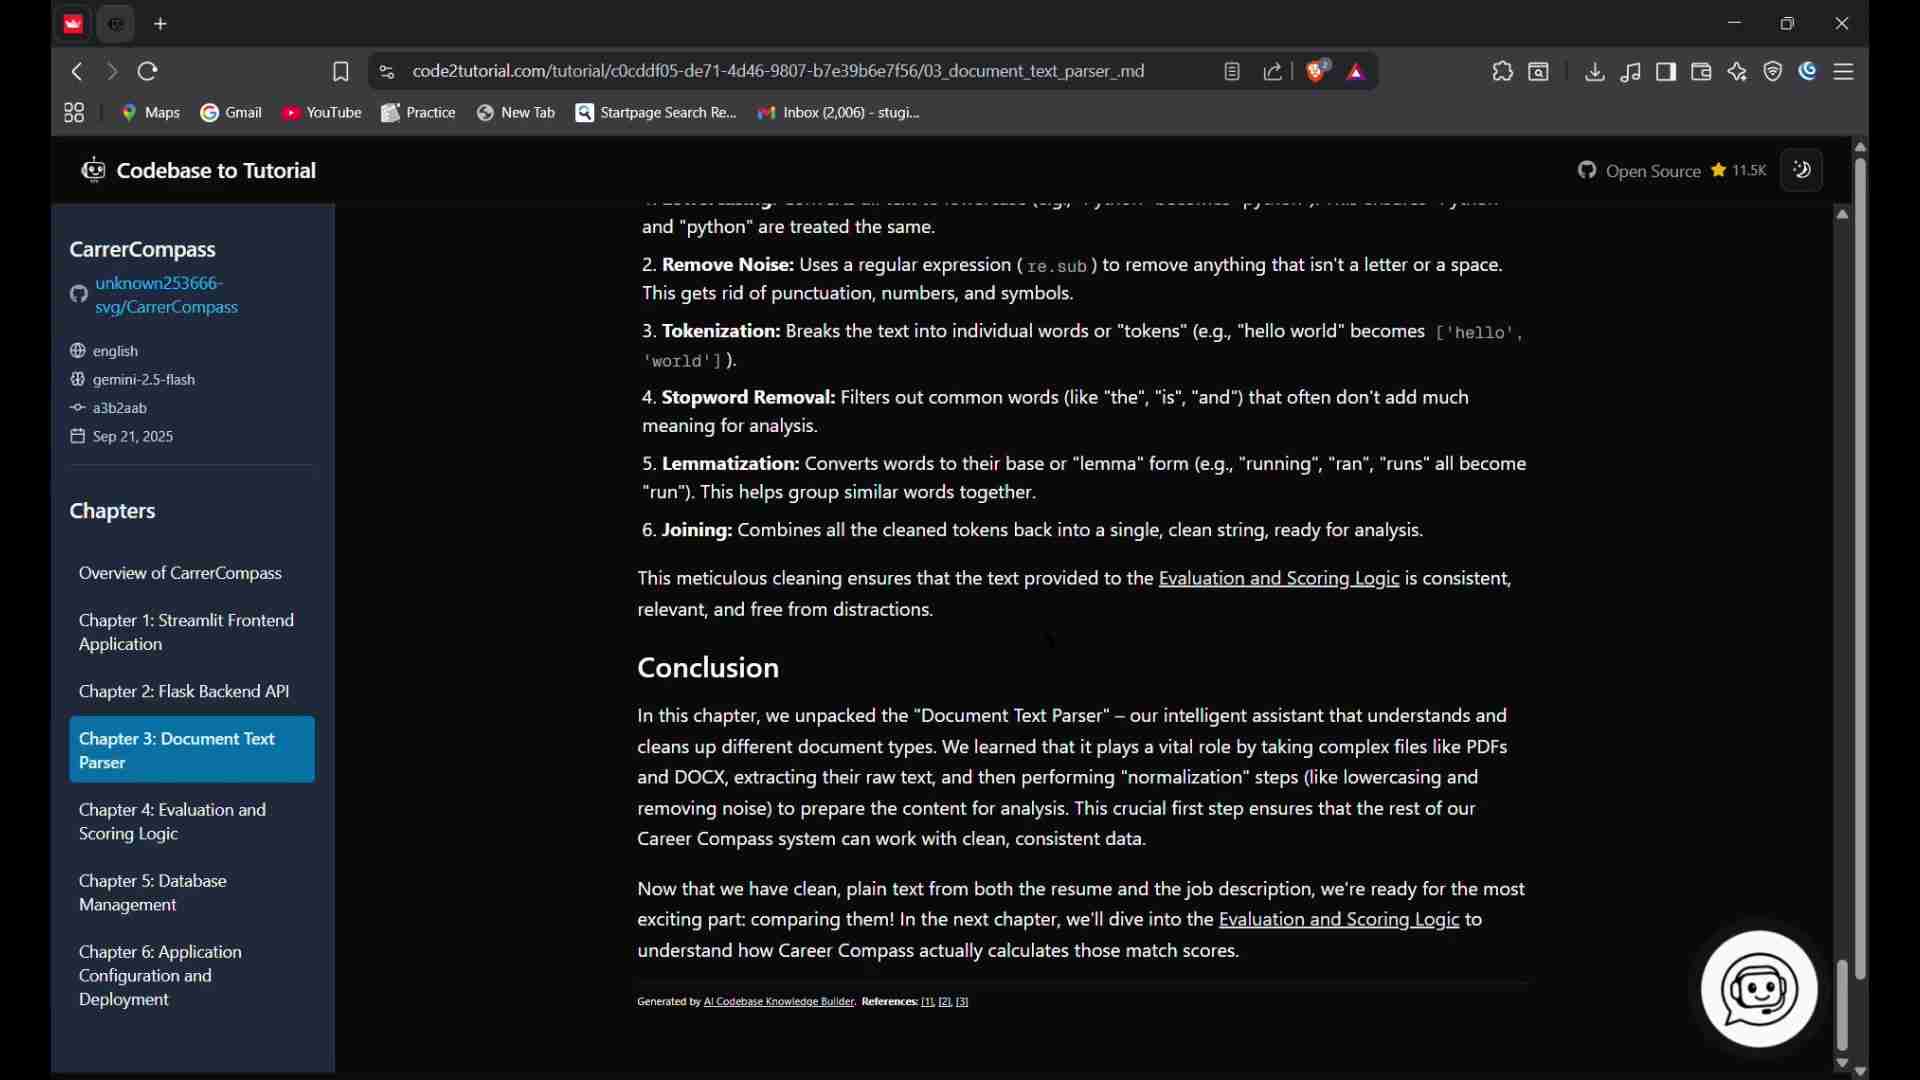Screen dimensions: 1920x1080
Task: Open the tab search button
Action: [x=1541, y=72]
